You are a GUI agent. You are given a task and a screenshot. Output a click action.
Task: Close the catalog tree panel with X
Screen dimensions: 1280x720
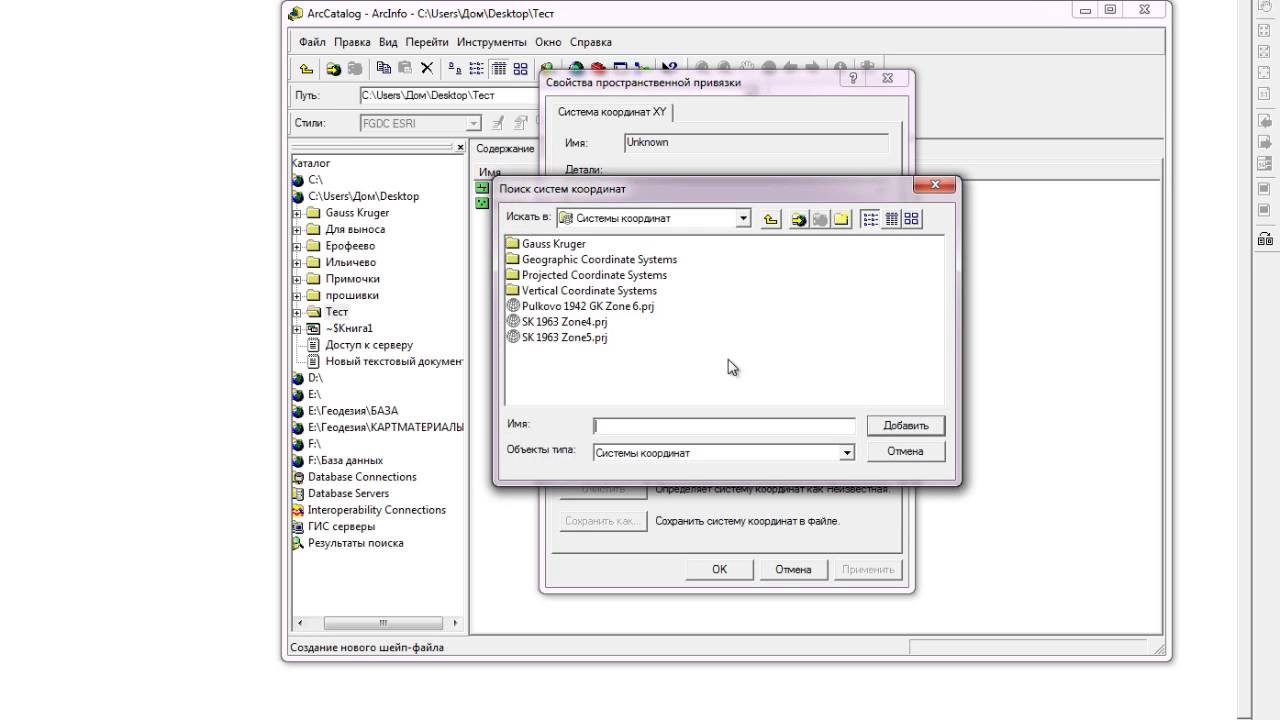coord(460,148)
